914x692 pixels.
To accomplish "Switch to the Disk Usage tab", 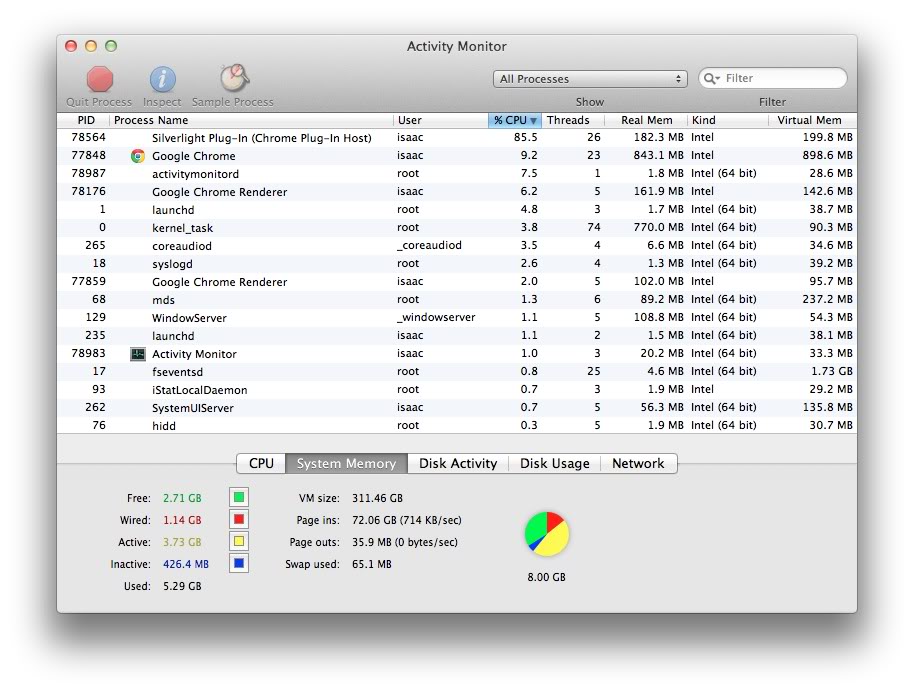I will (554, 463).
